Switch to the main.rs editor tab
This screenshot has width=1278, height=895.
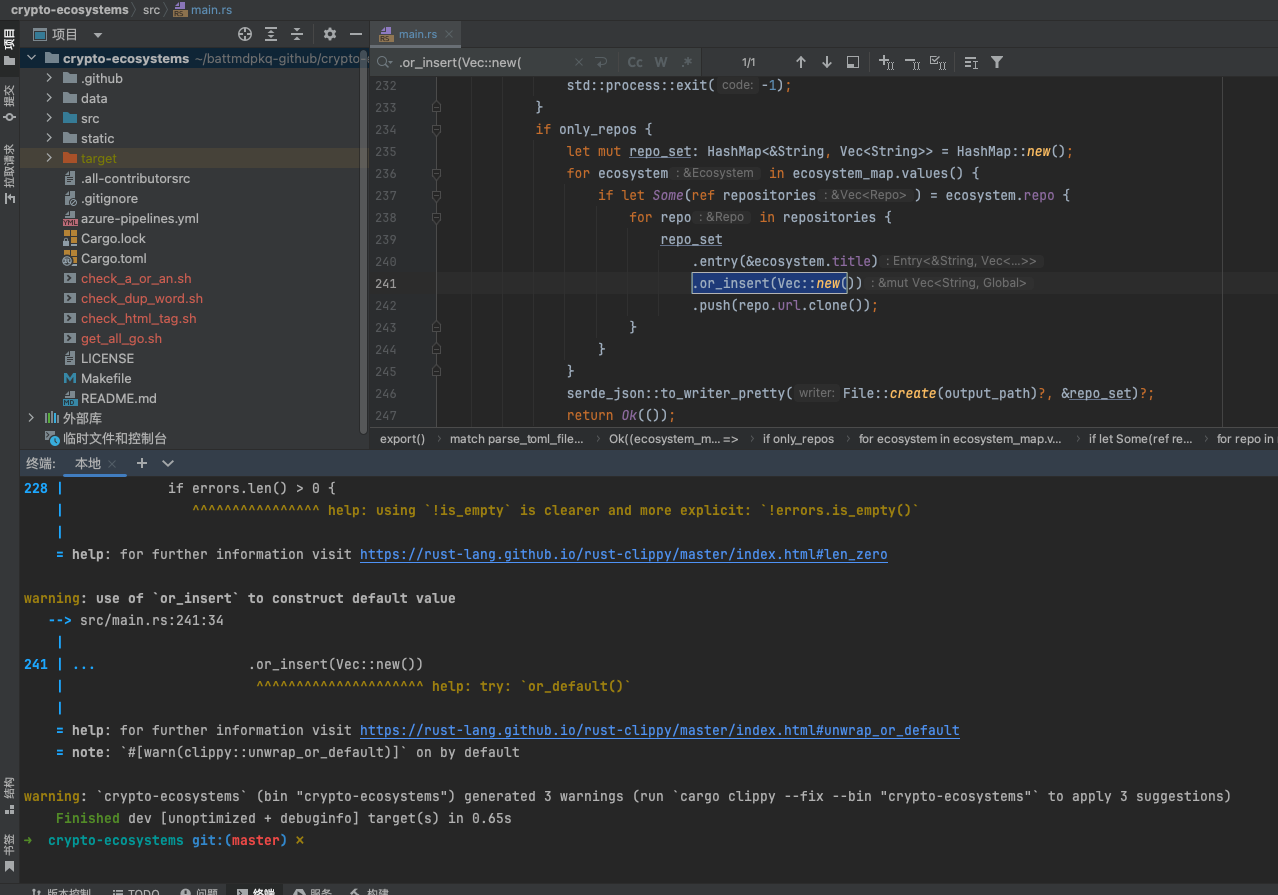(x=416, y=34)
